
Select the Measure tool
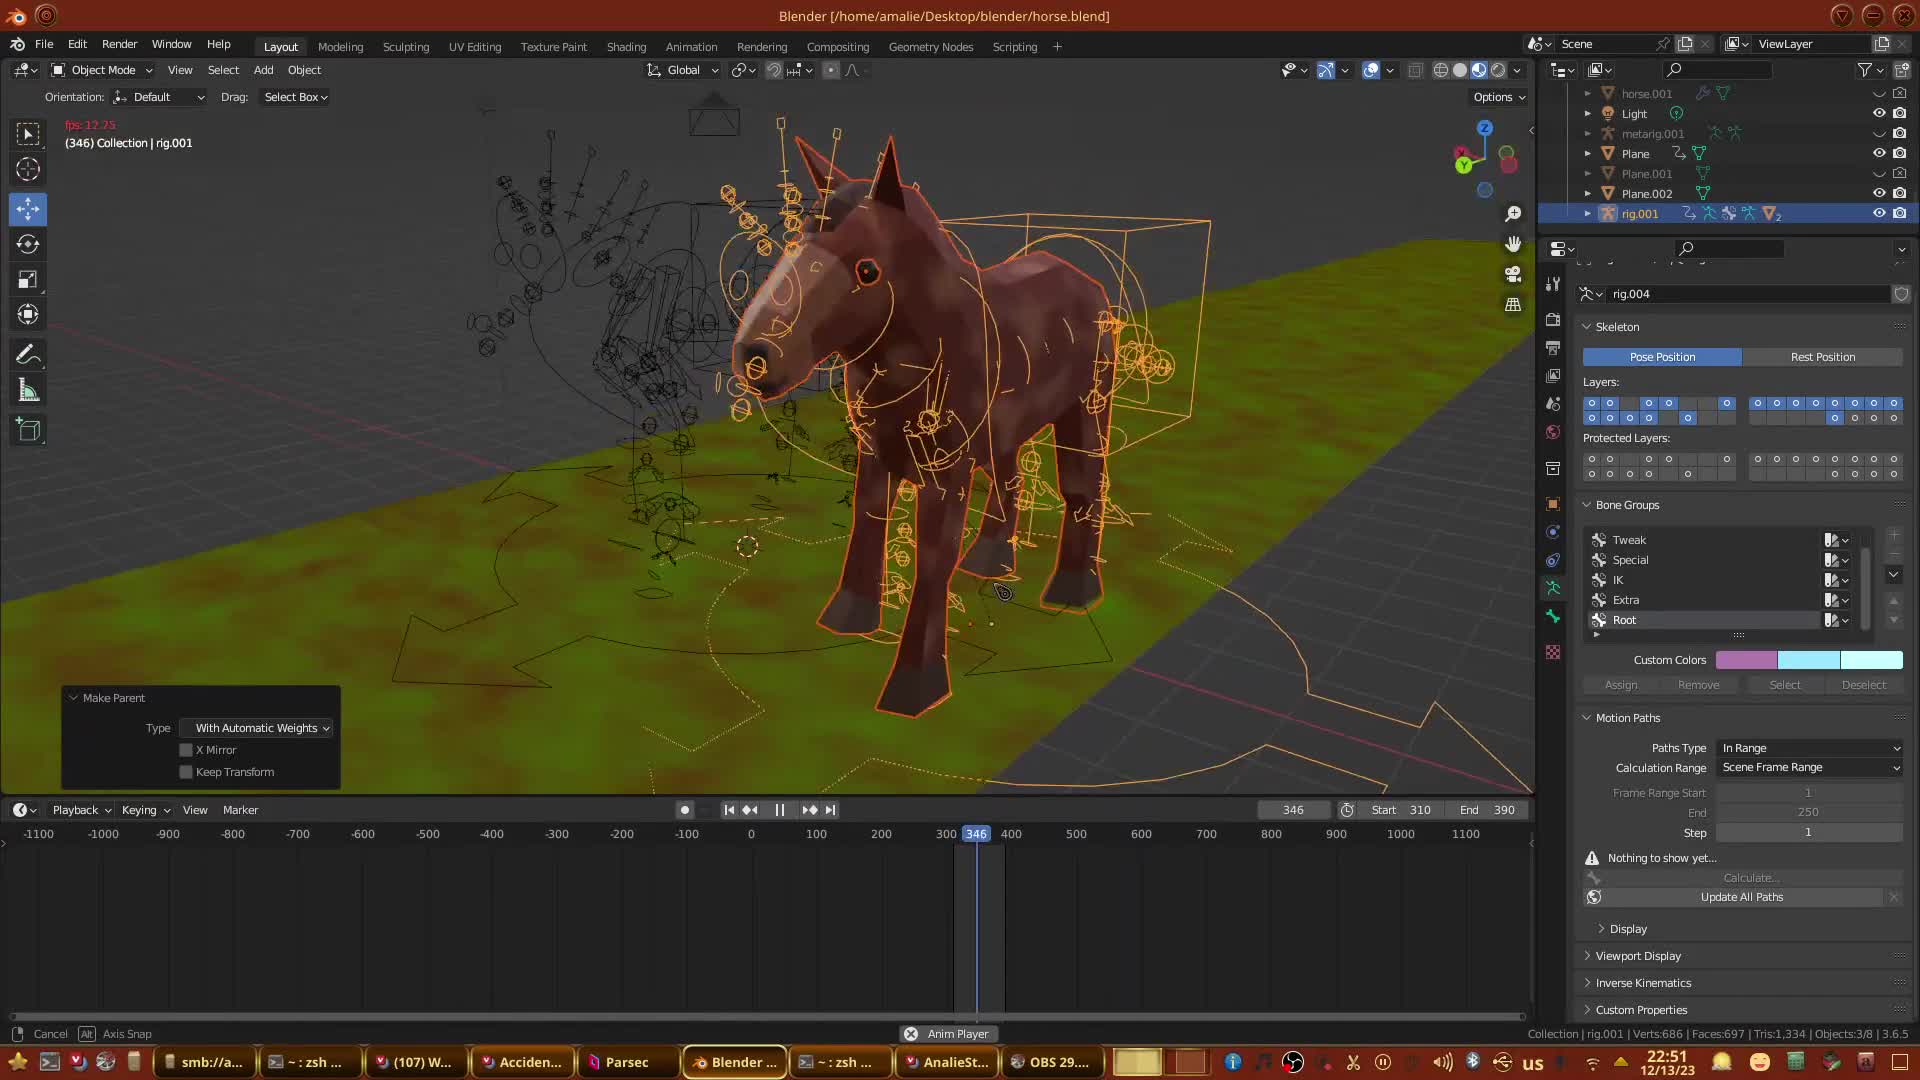(x=28, y=391)
